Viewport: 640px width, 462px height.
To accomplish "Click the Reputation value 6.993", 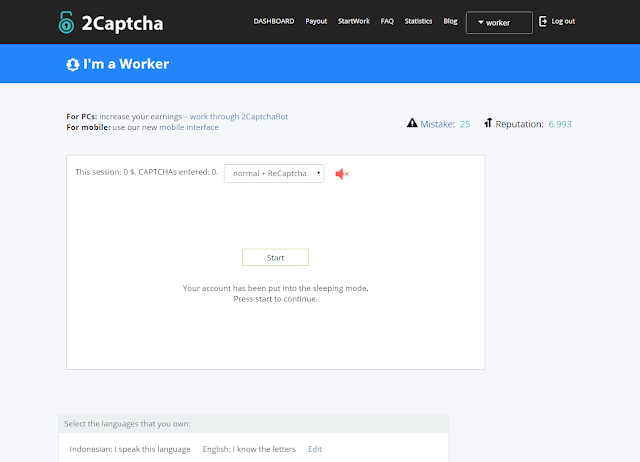I will [x=560, y=124].
